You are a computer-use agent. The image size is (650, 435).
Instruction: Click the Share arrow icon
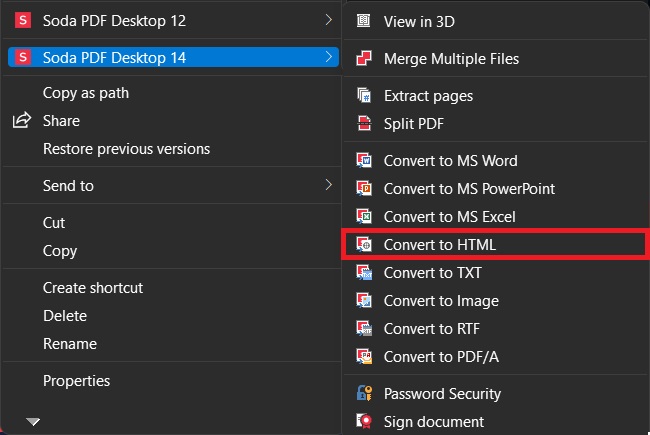click(x=22, y=120)
